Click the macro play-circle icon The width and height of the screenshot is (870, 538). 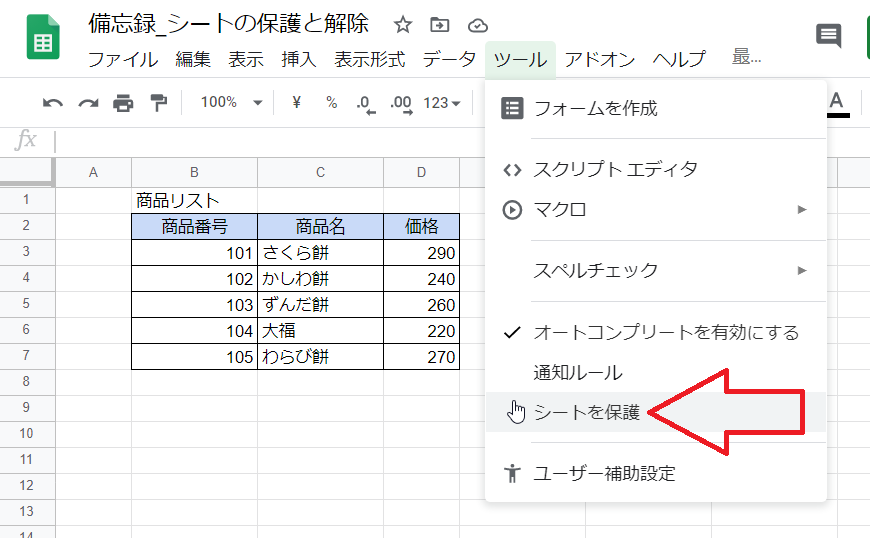pos(512,210)
